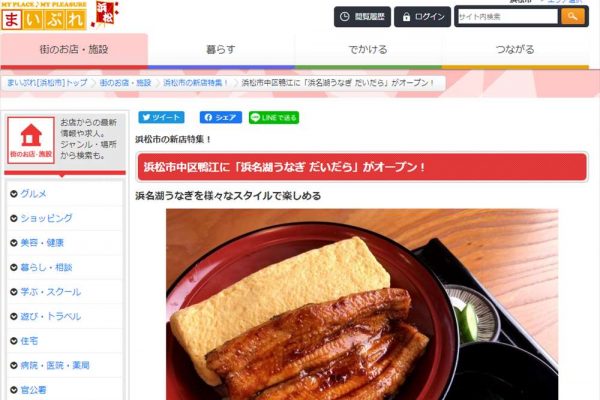Click the orange magnifier search button
600x400 pixels.
pos(573,16)
